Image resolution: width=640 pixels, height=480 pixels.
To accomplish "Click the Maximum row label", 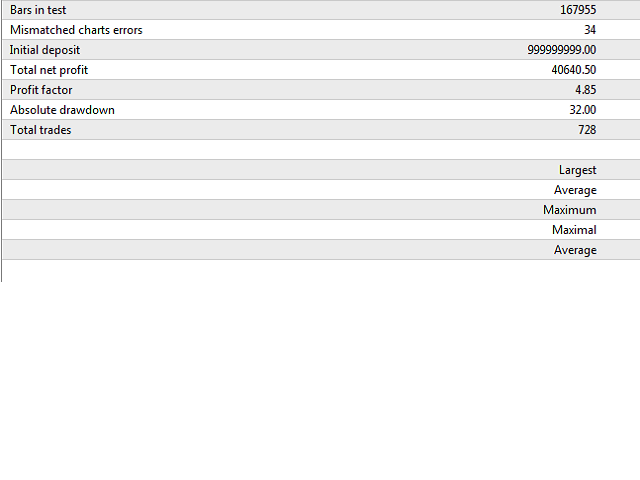I will (569, 210).
